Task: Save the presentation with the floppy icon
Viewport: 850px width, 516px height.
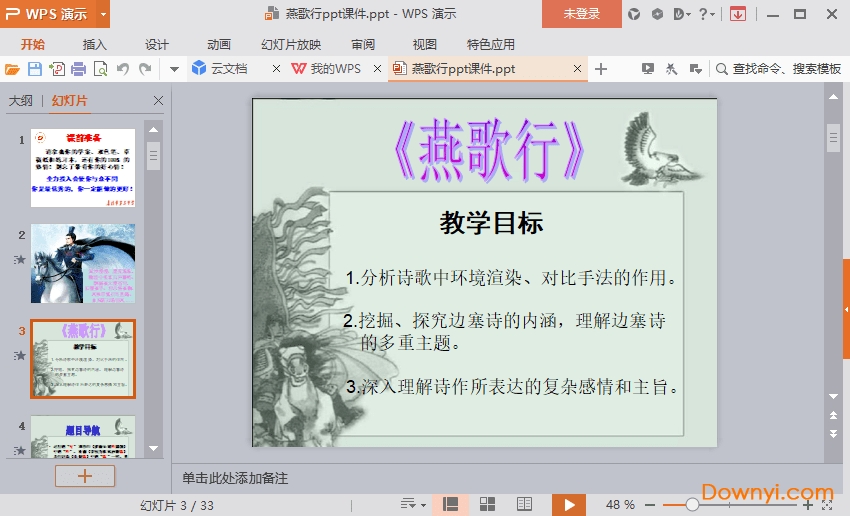Action: click(x=35, y=69)
